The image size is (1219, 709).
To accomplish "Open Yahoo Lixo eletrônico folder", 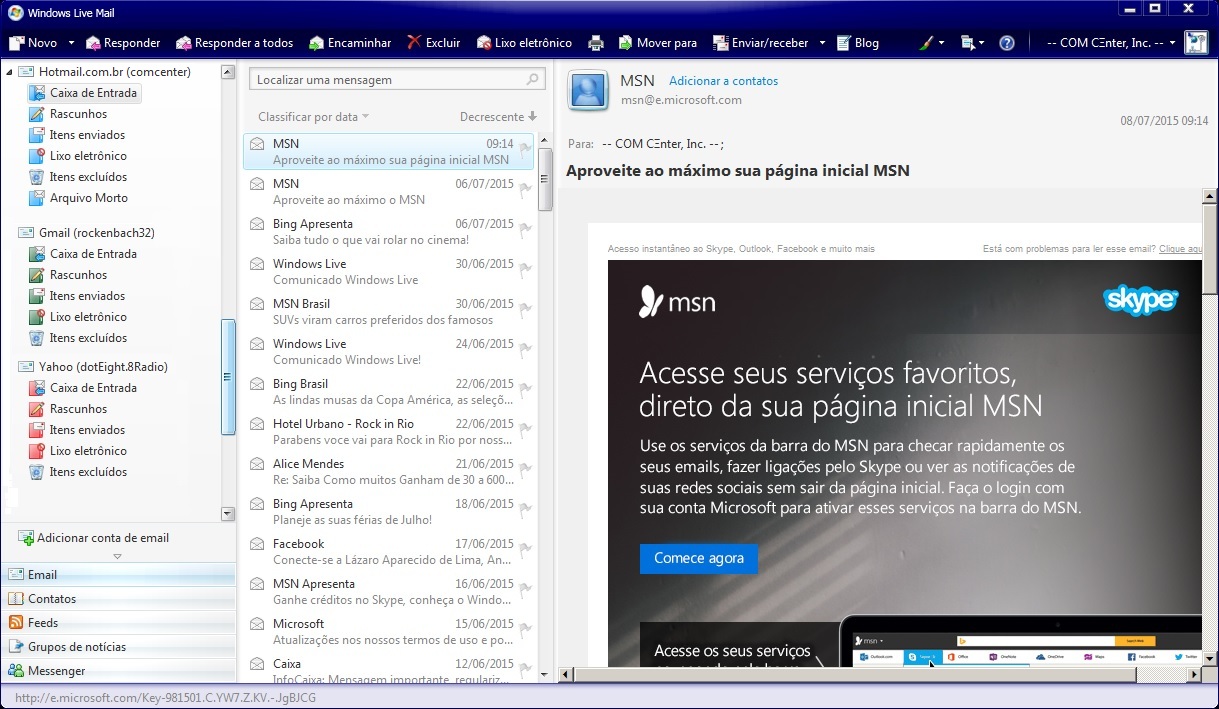I will pos(78,451).
